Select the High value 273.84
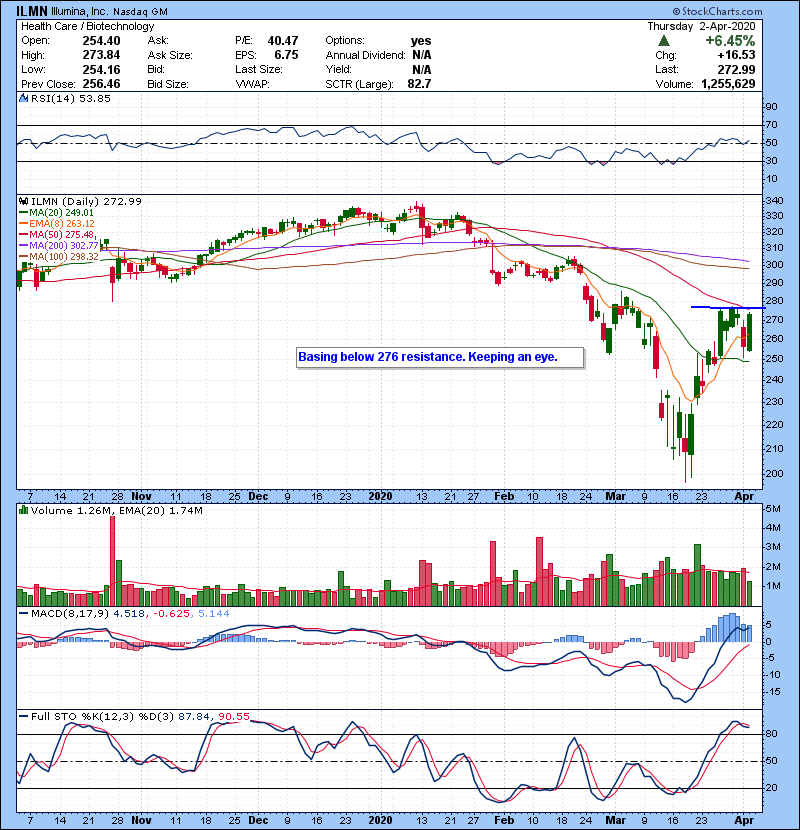 [101, 55]
